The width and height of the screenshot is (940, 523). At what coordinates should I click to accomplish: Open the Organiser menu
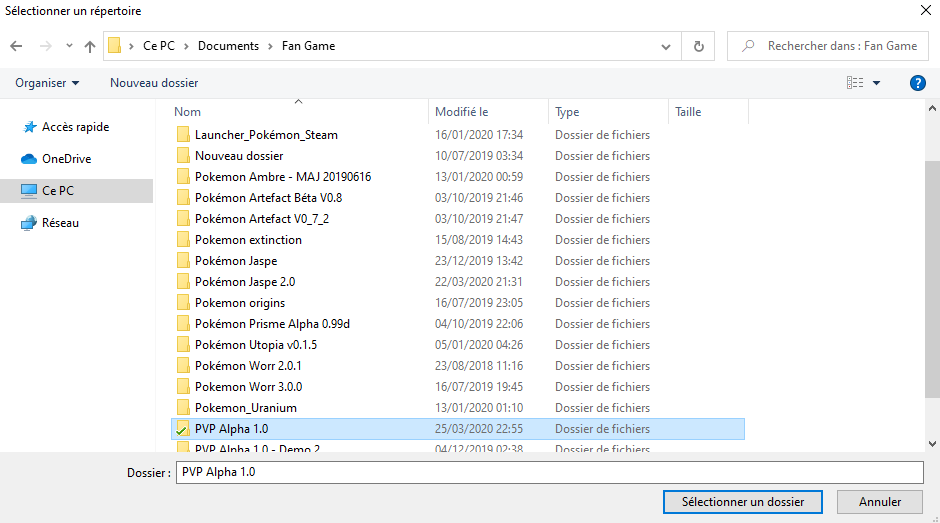[47, 83]
